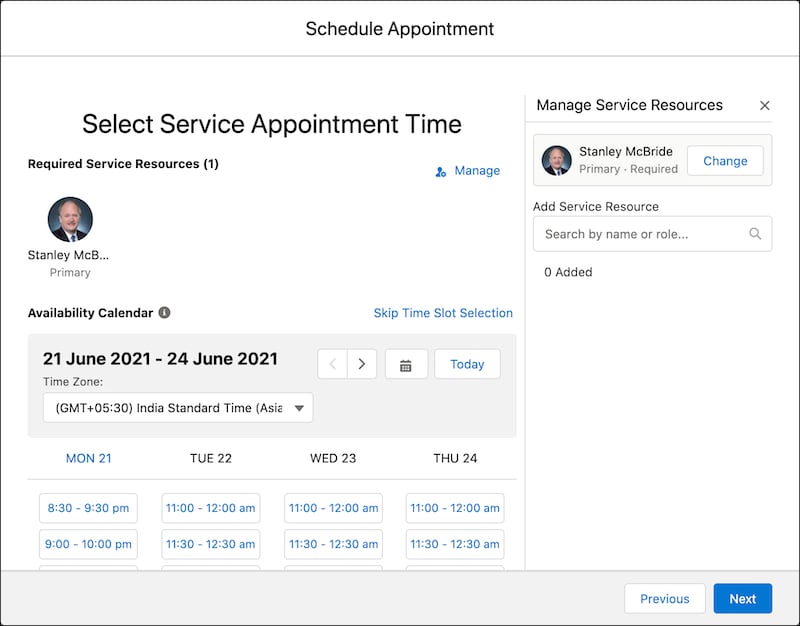The height and width of the screenshot is (626, 800).
Task: Click the Manage resources person icon
Action: click(x=441, y=172)
